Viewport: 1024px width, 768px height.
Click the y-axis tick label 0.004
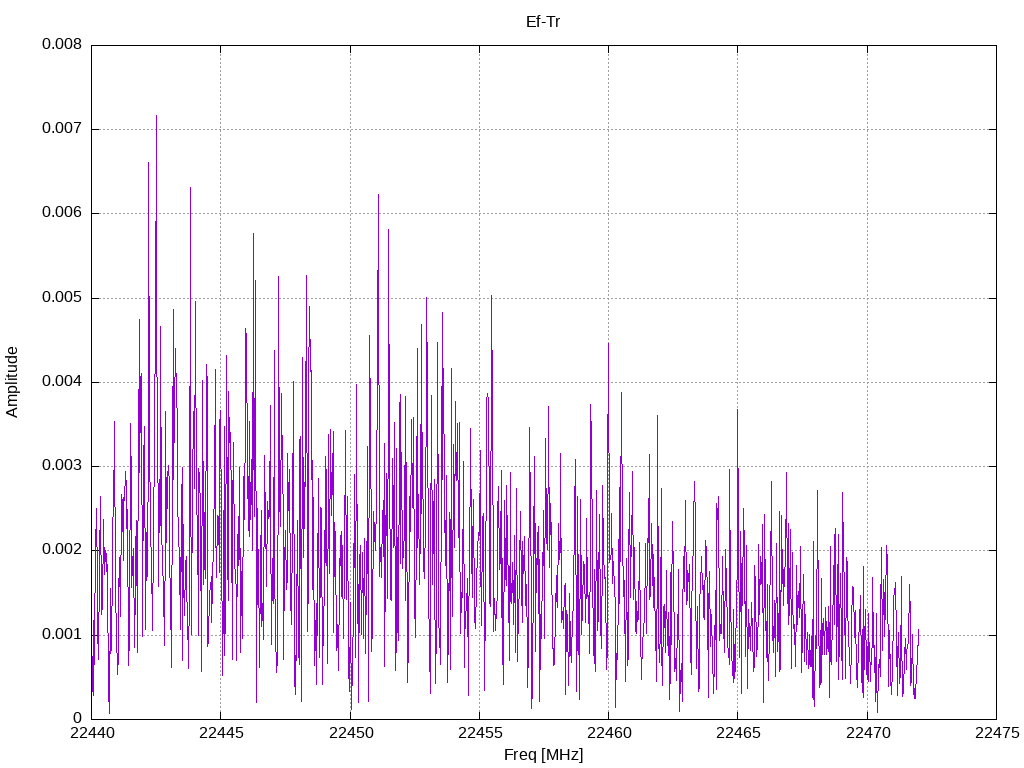[x=62, y=382]
